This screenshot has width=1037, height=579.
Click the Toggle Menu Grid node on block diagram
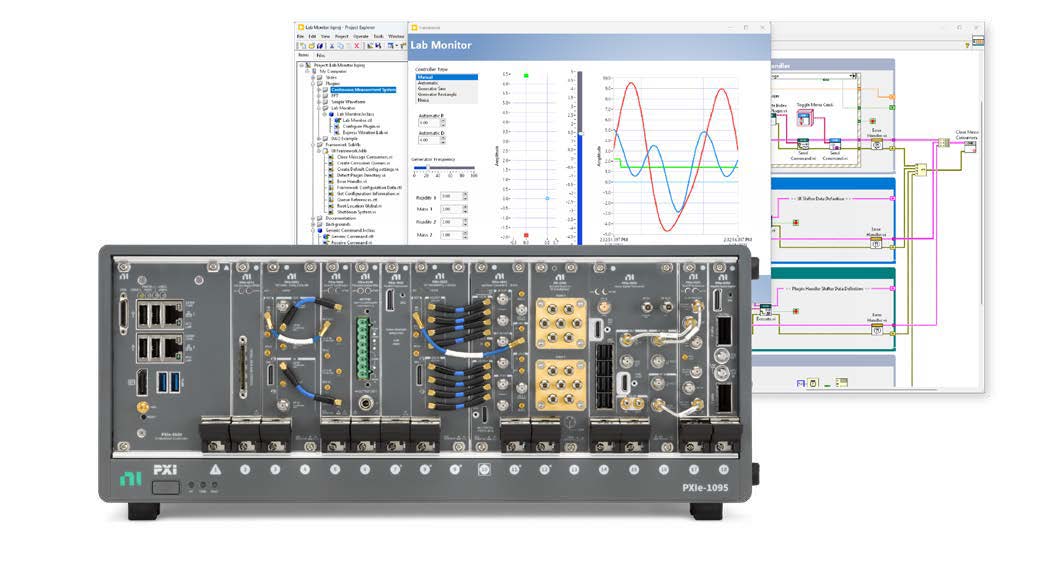tap(804, 119)
